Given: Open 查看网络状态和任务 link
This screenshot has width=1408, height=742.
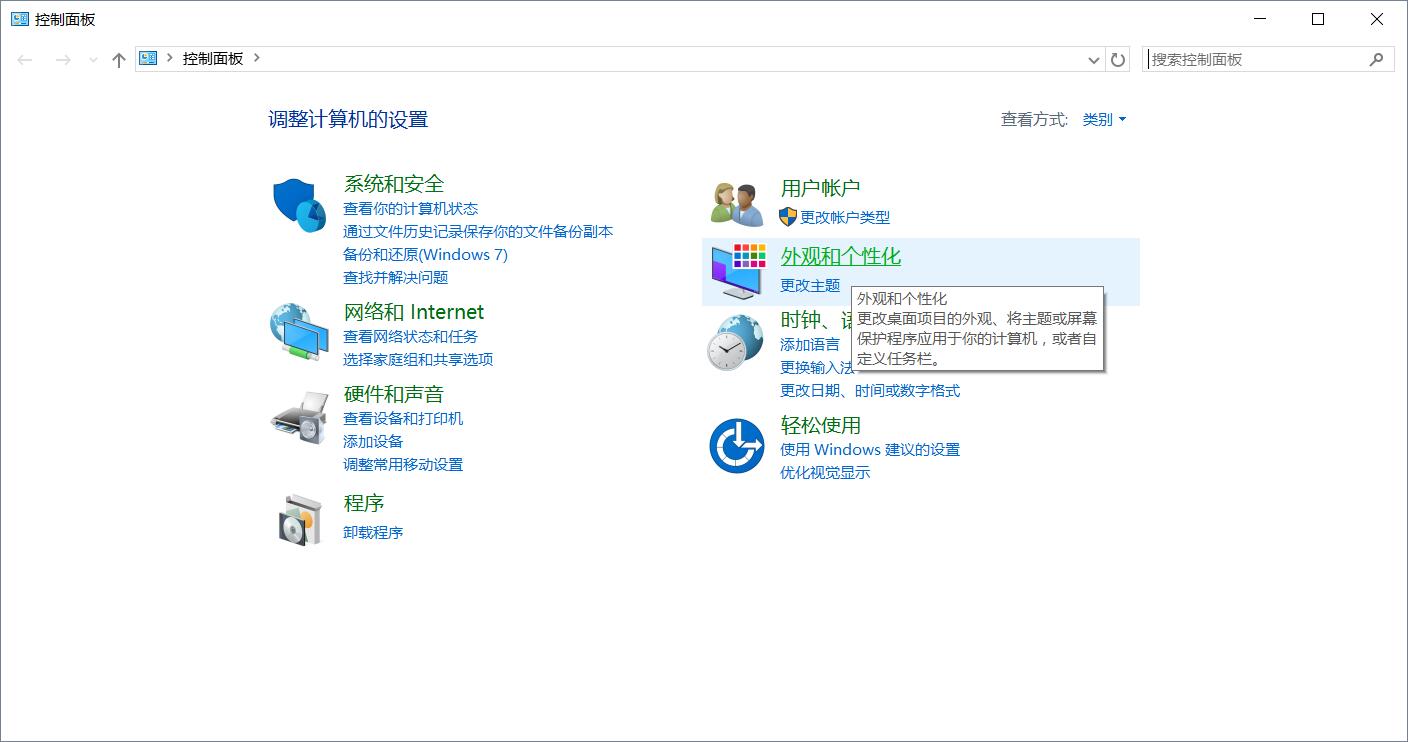Looking at the screenshot, I should [x=411, y=336].
